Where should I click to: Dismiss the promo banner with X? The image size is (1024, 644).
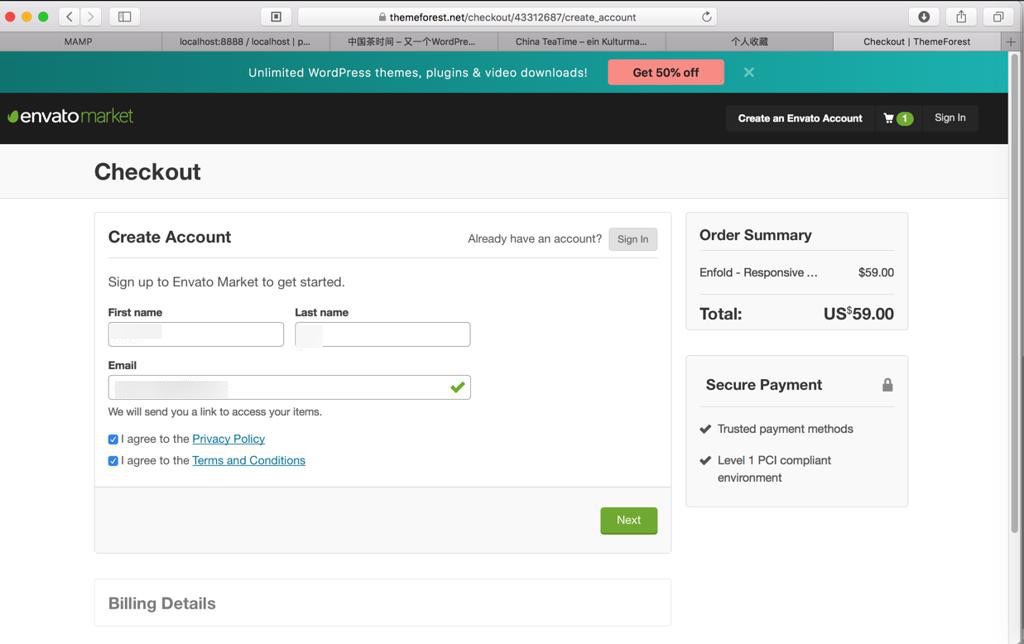(x=749, y=72)
